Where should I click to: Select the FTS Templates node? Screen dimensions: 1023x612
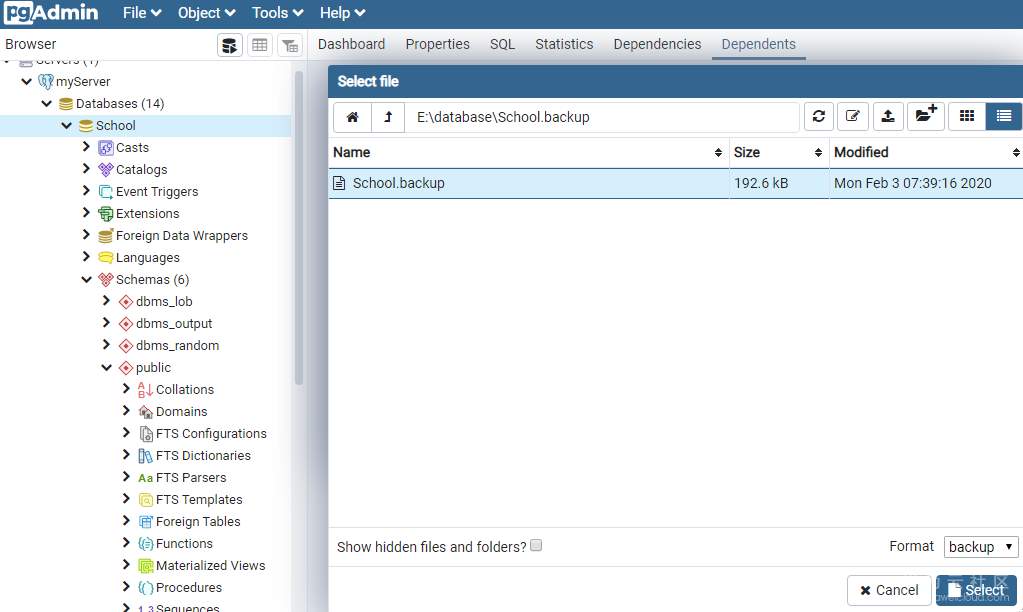click(x=199, y=499)
